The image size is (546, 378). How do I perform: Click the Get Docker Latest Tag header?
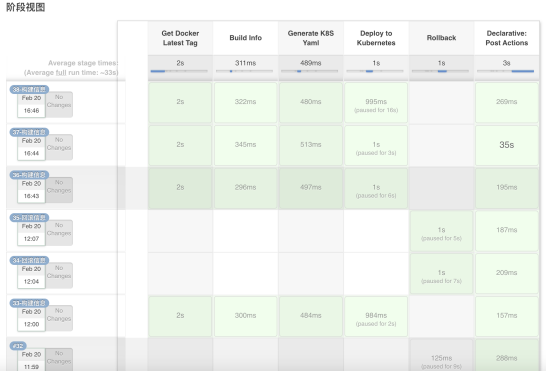point(180,38)
